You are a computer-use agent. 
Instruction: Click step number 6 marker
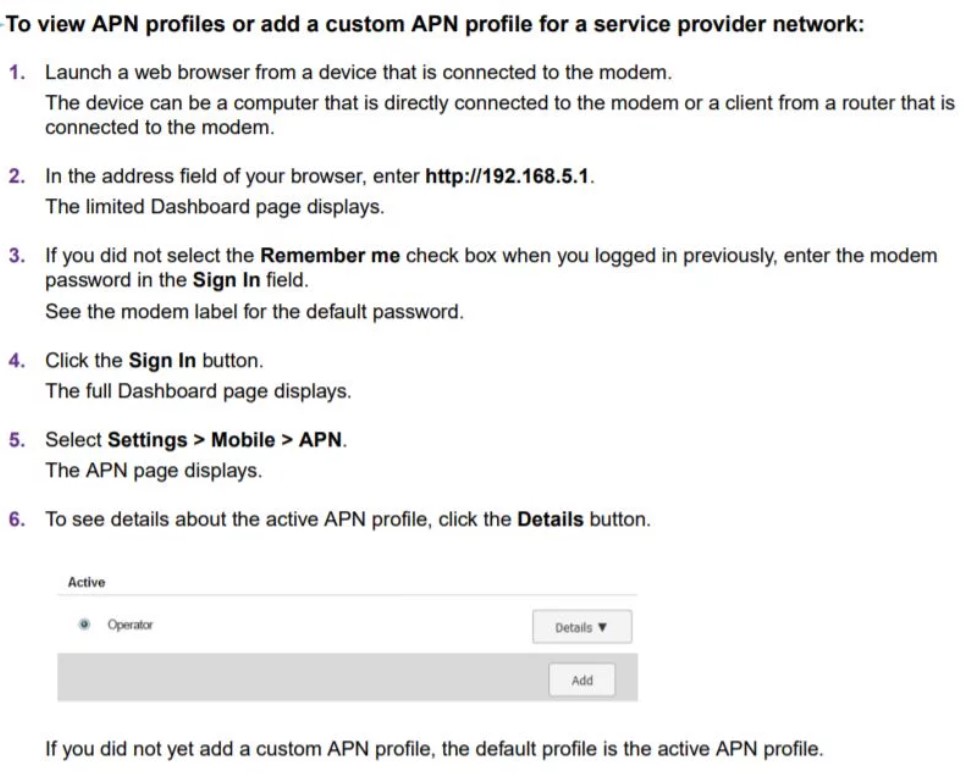17,519
